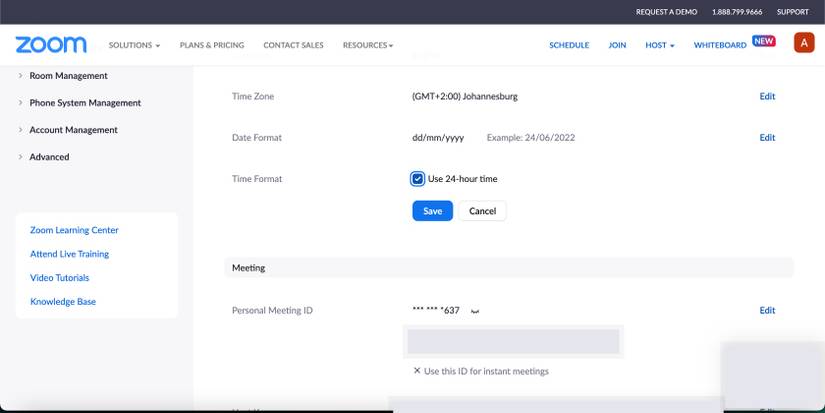Expand Account Management section
This screenshot has width=825, height=413.
pos(68,130)
